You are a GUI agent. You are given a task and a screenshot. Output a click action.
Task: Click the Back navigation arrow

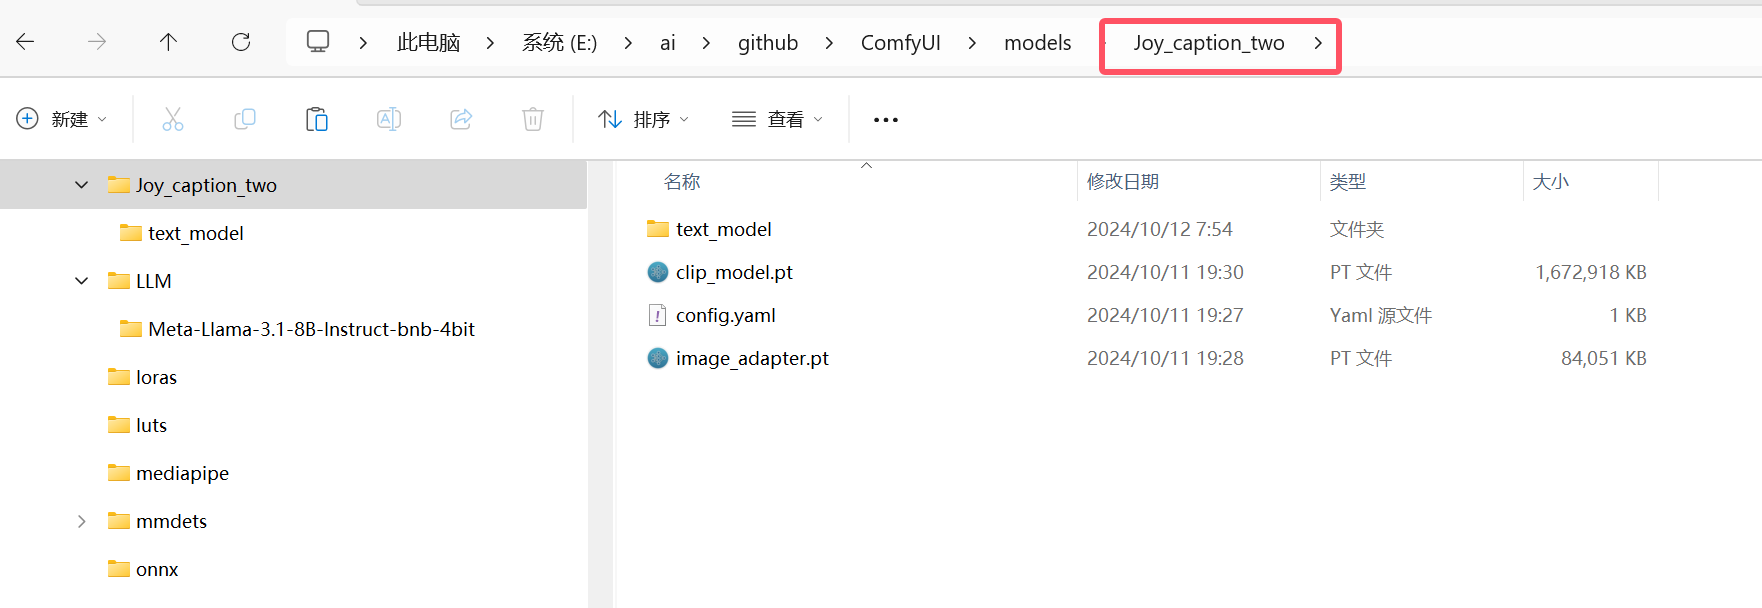click(26, 42)
